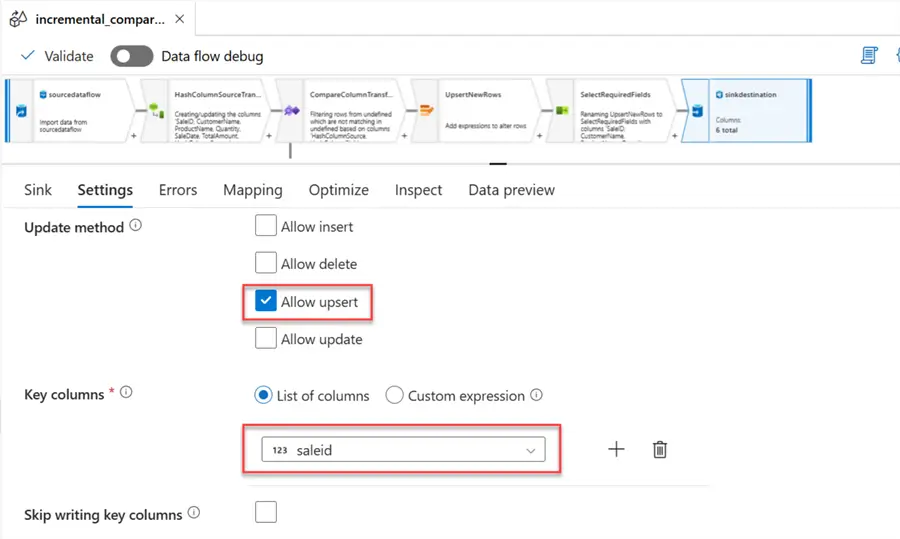Image resolution: width=900 pixels, height=539 pixels.
Task: Open the script view icon
Action: (869, 56)
